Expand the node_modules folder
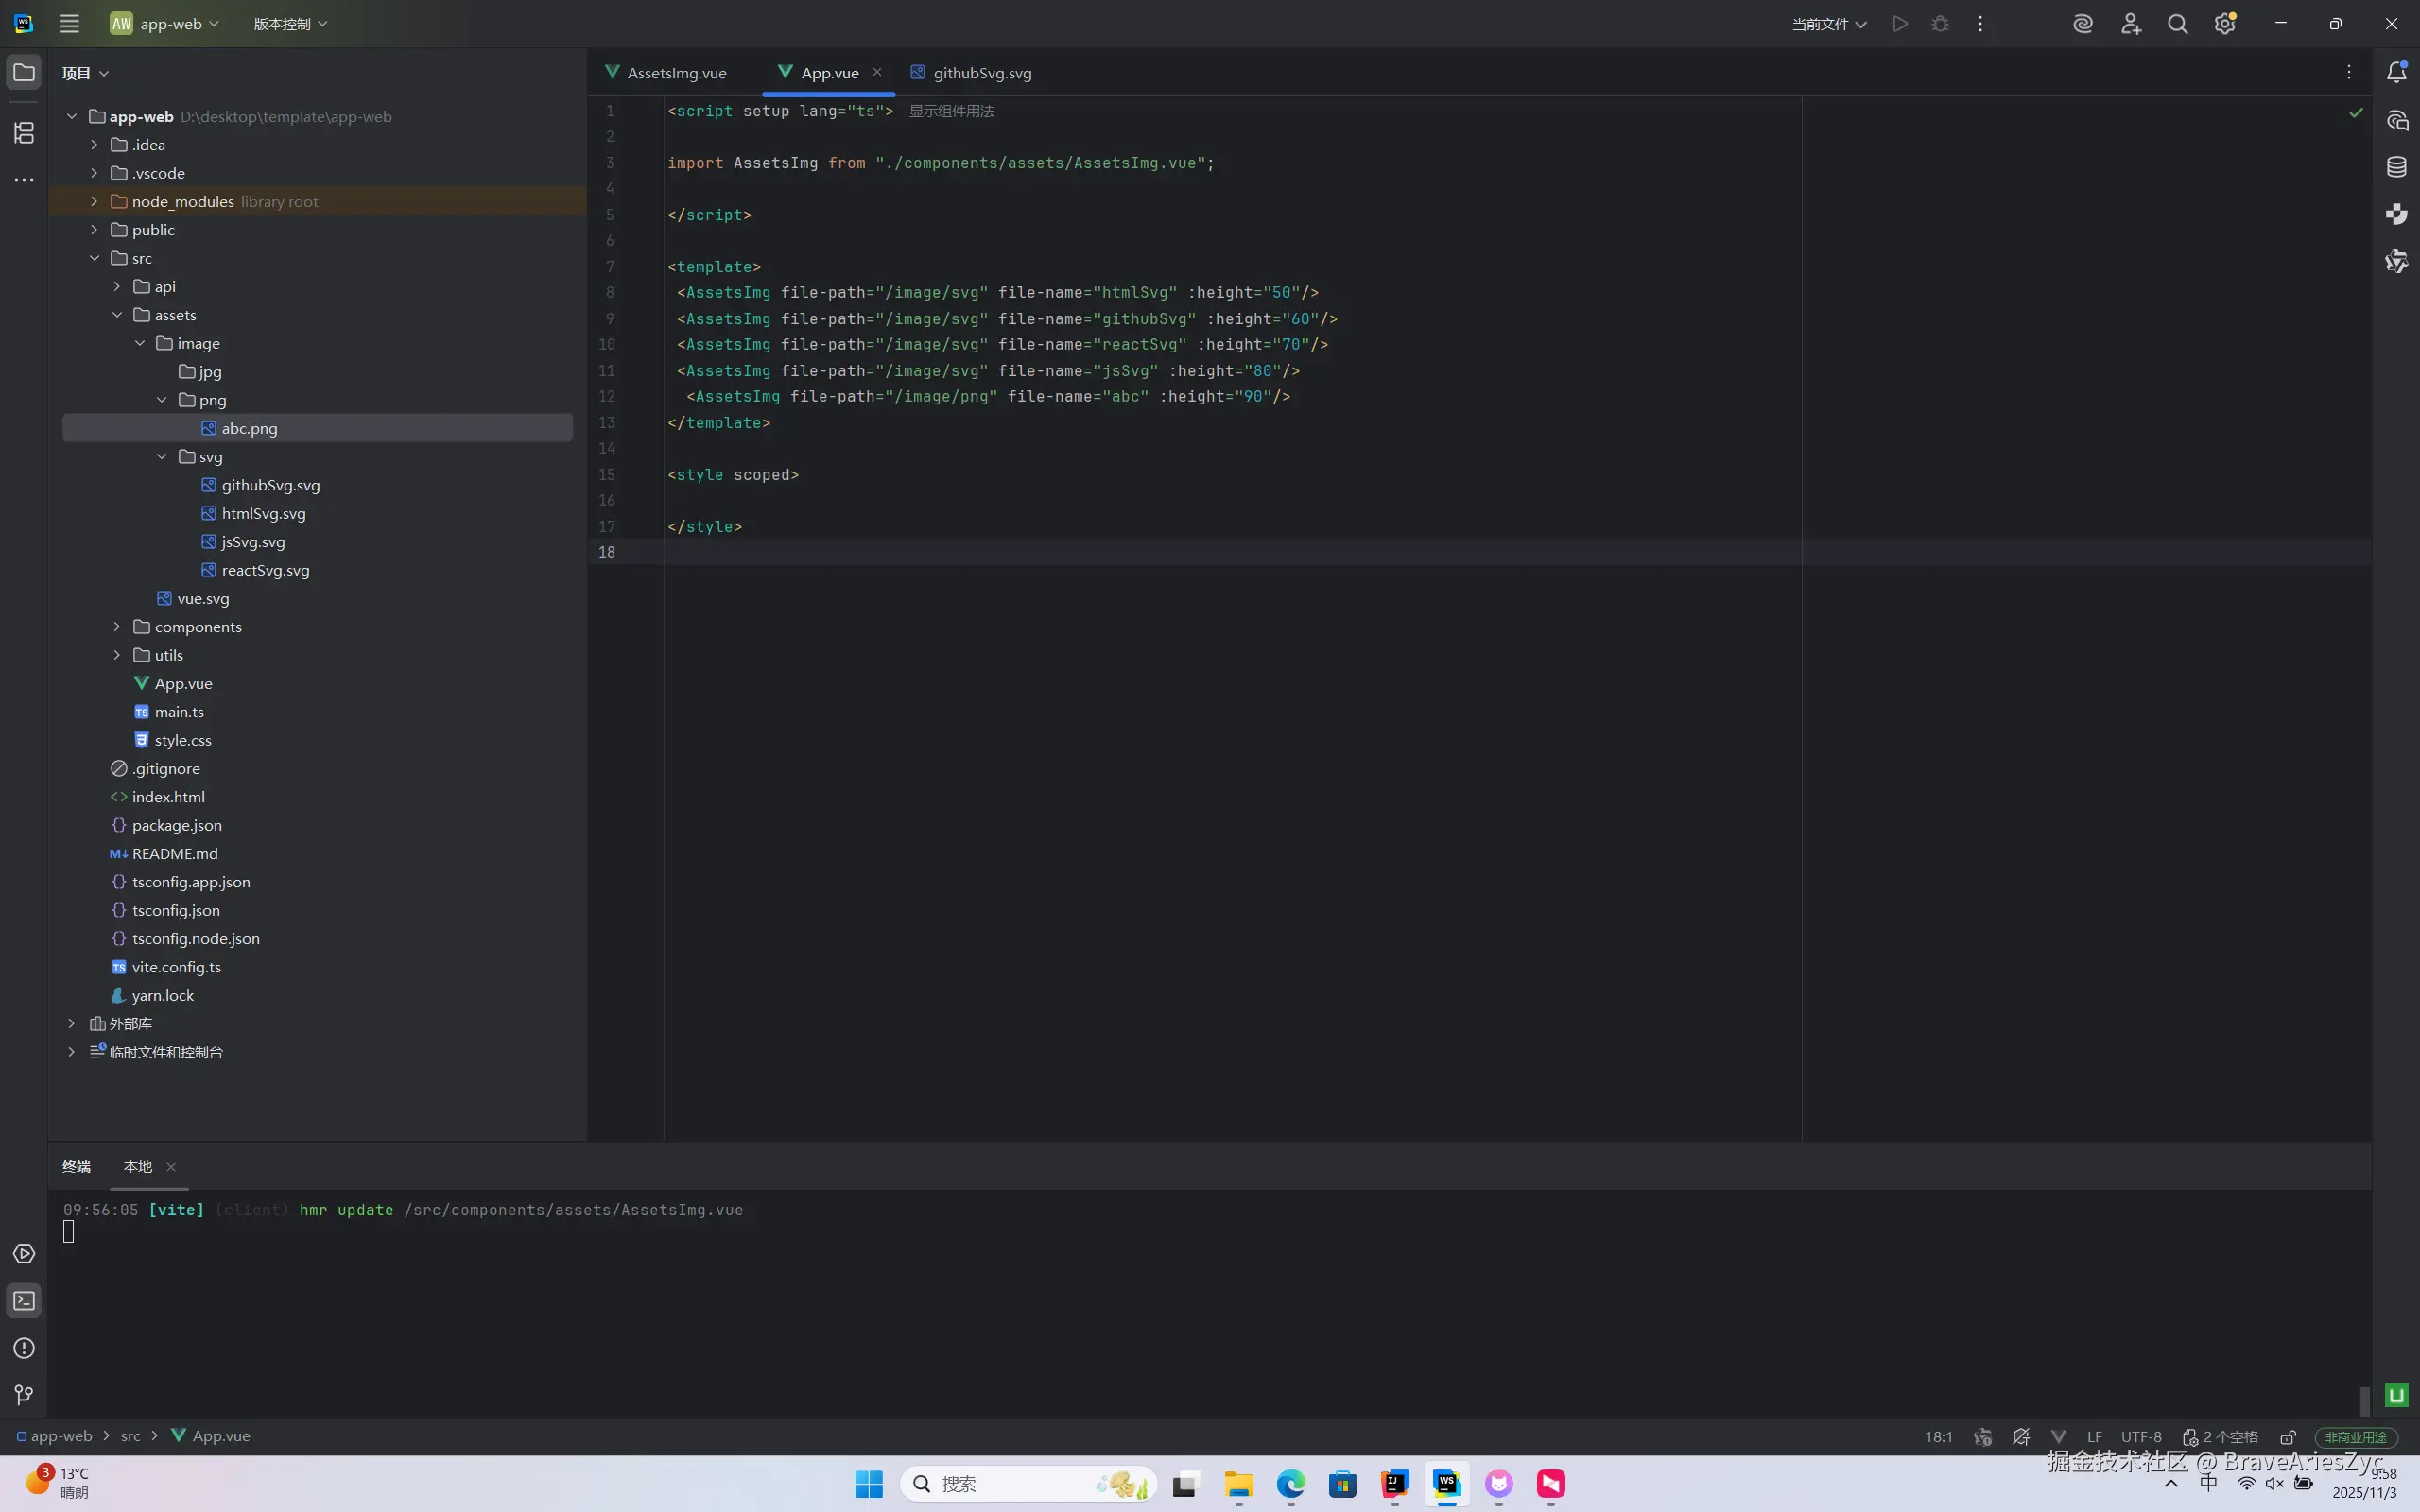 coord(94,201)
